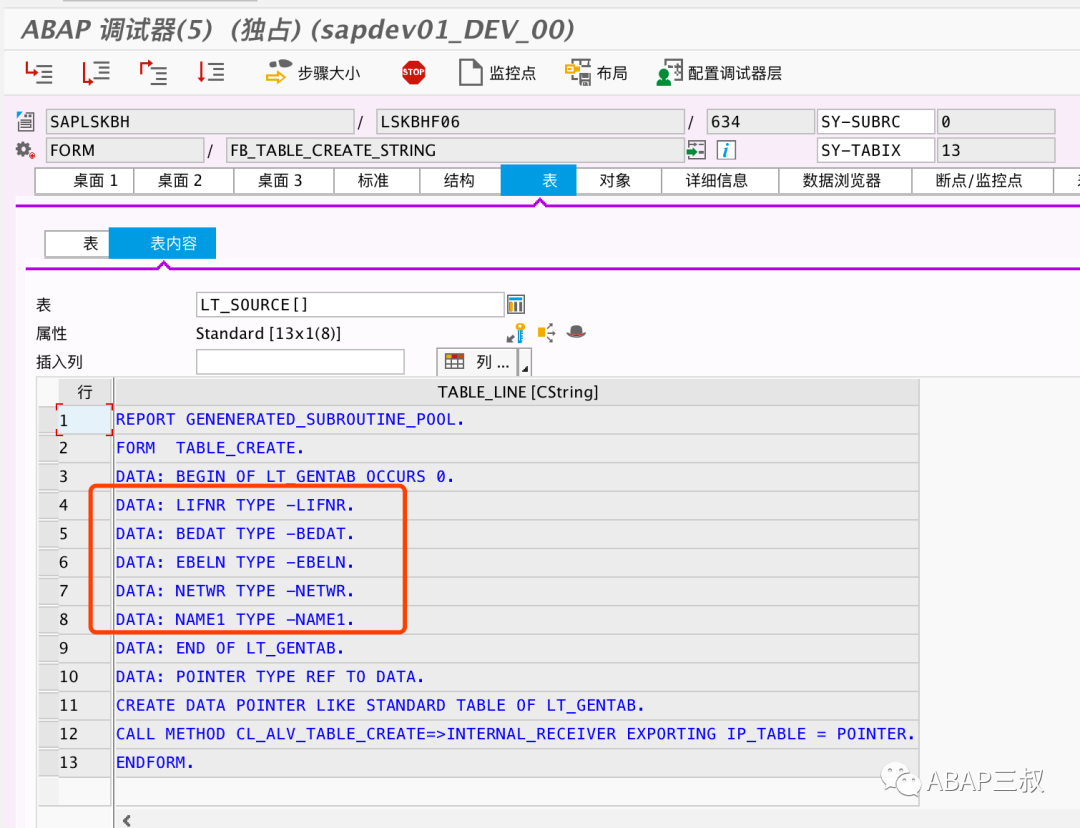Open the 步骤大小 step size option
The width and height of the screenshot is (1080, 828).
pyautogui.click(x=313, y=72)
